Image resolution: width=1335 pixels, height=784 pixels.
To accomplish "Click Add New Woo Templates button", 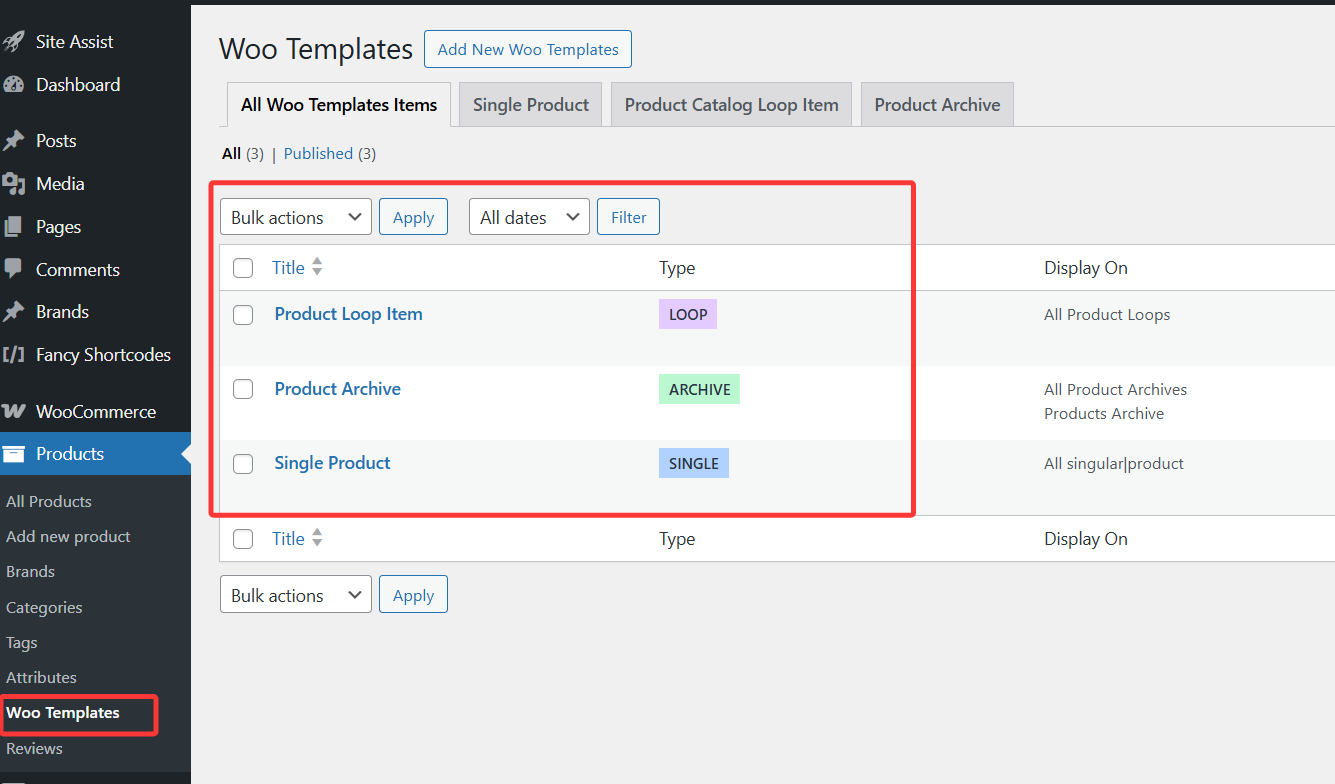I will click(x=528, y=49).
